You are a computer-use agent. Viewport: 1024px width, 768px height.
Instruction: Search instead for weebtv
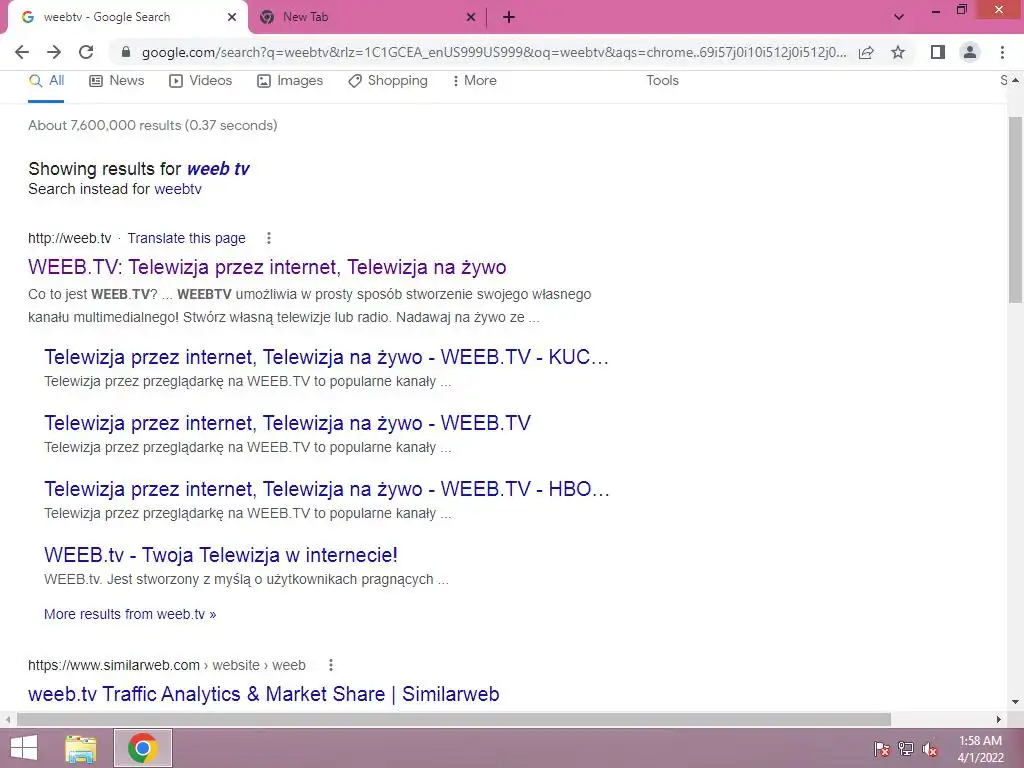pos(178,189)
